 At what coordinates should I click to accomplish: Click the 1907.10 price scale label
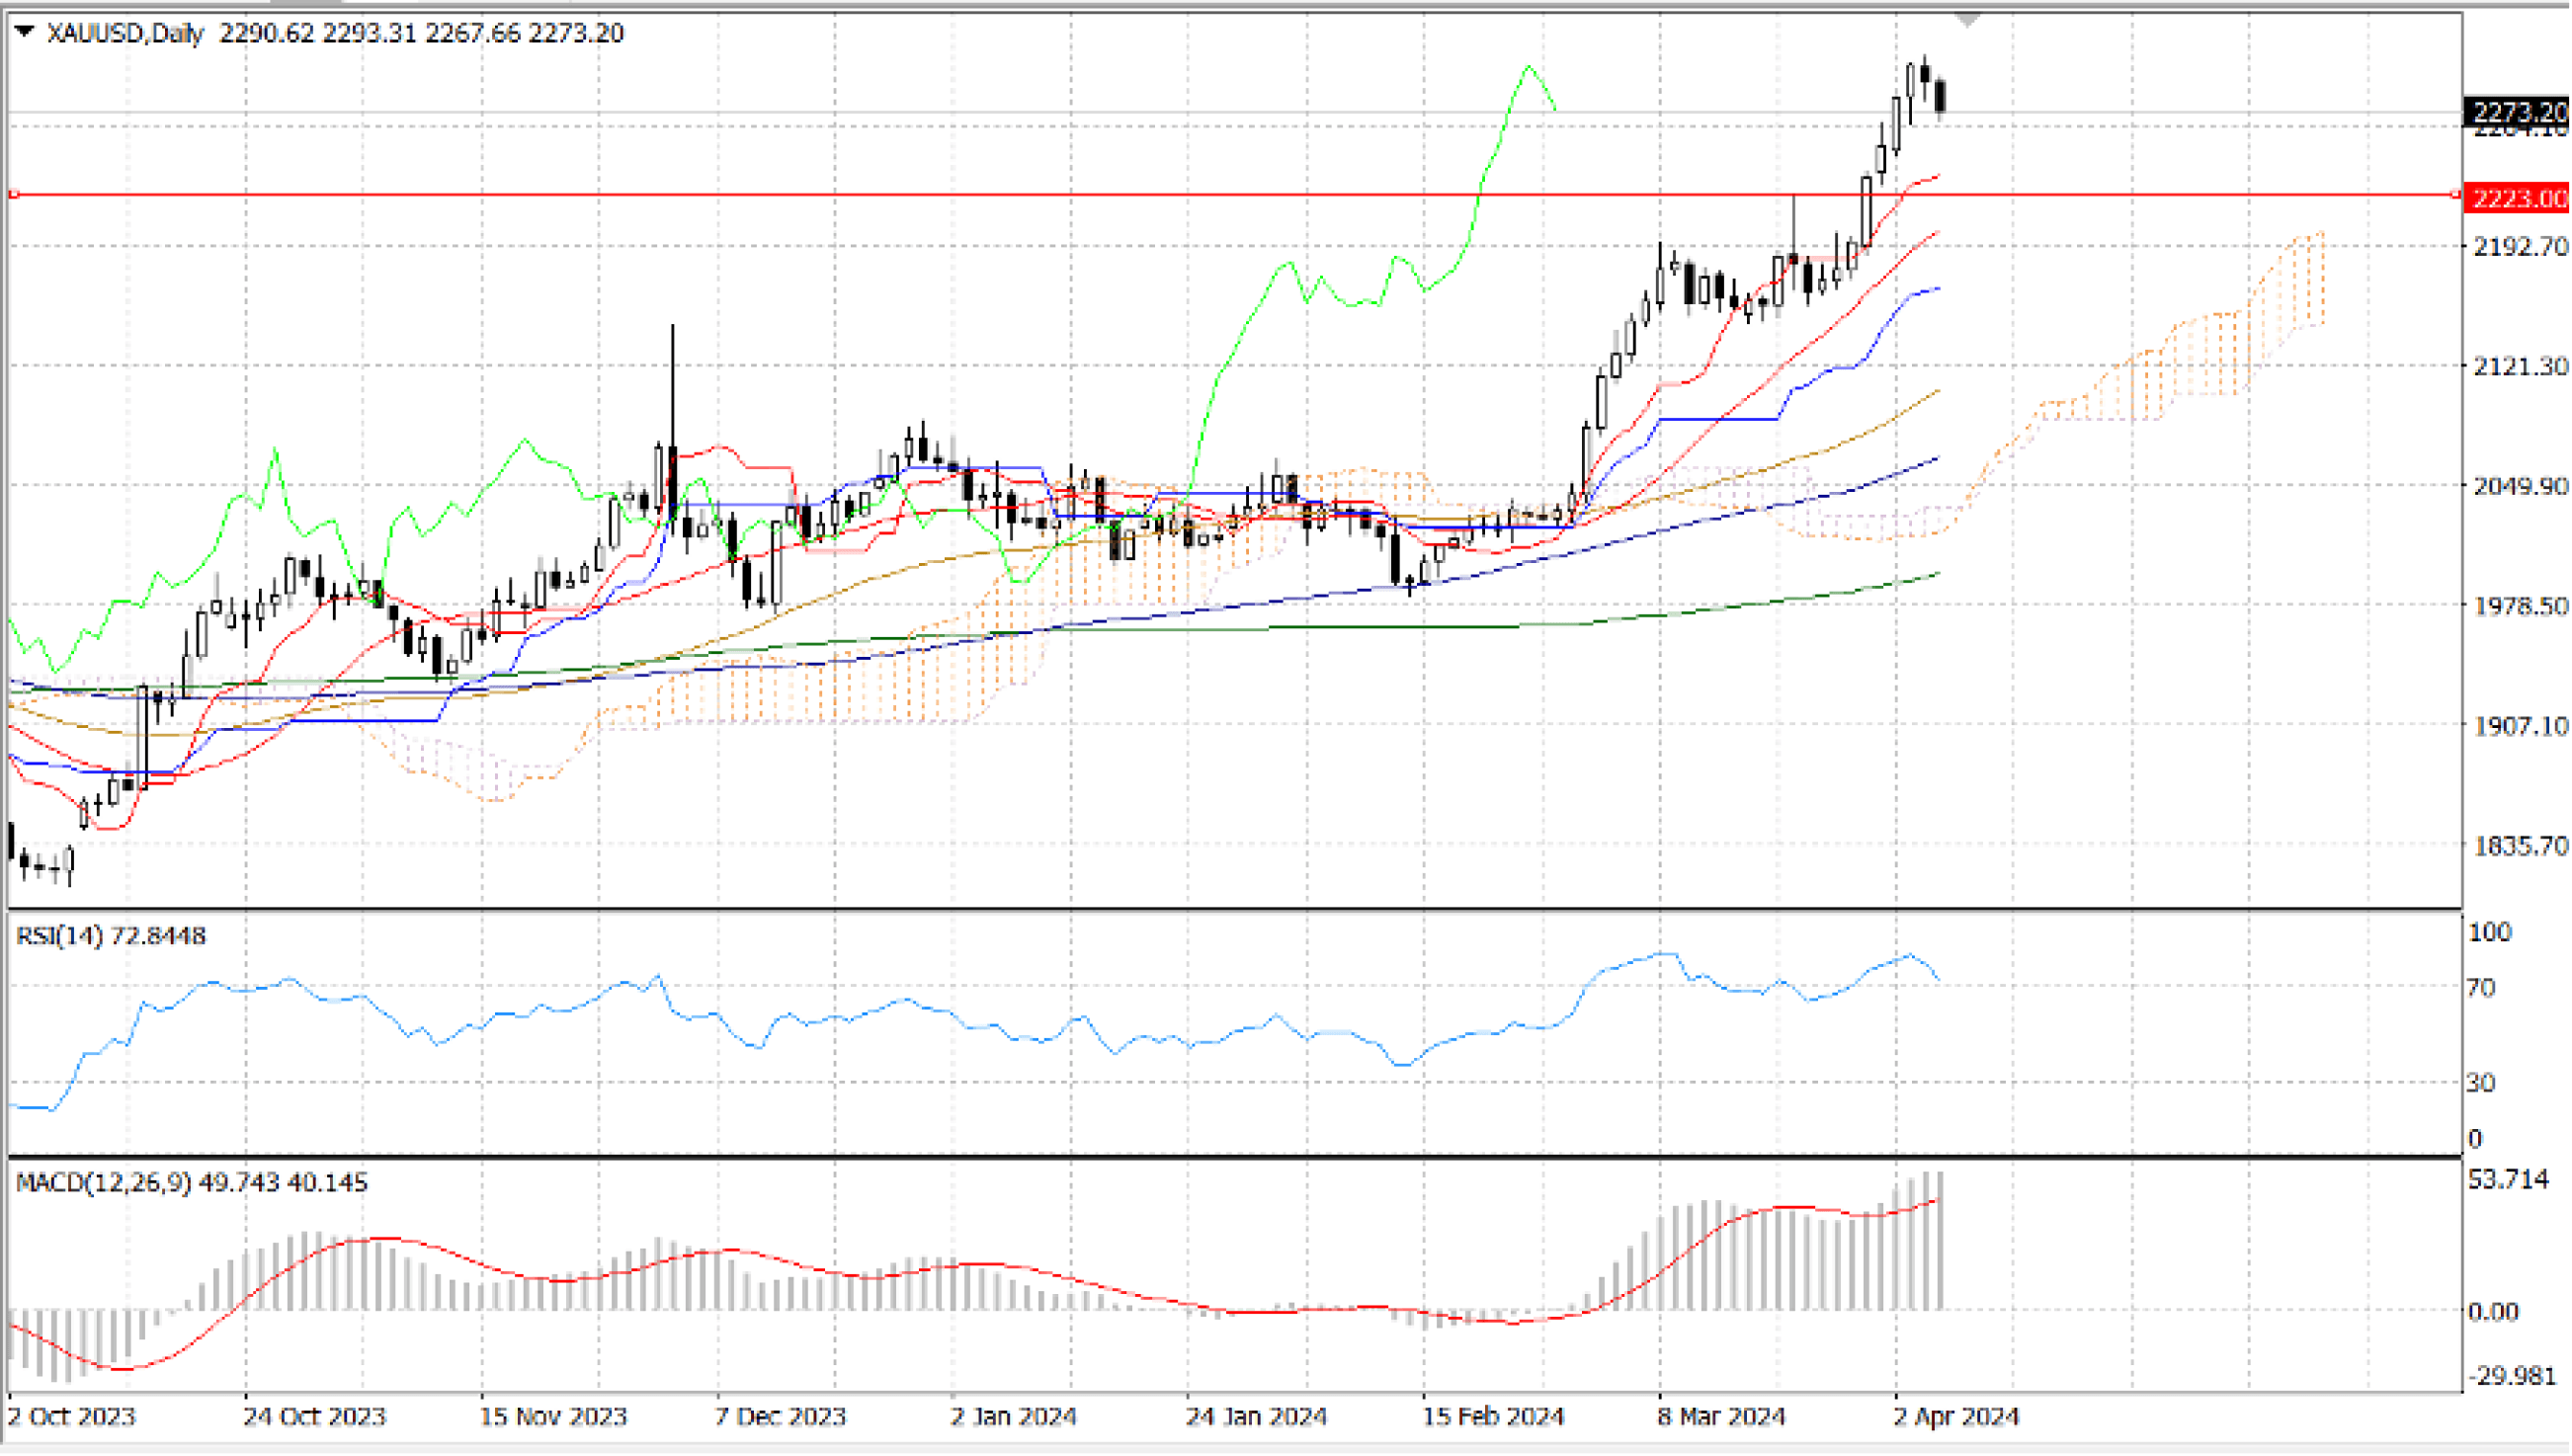(2519, 726)
